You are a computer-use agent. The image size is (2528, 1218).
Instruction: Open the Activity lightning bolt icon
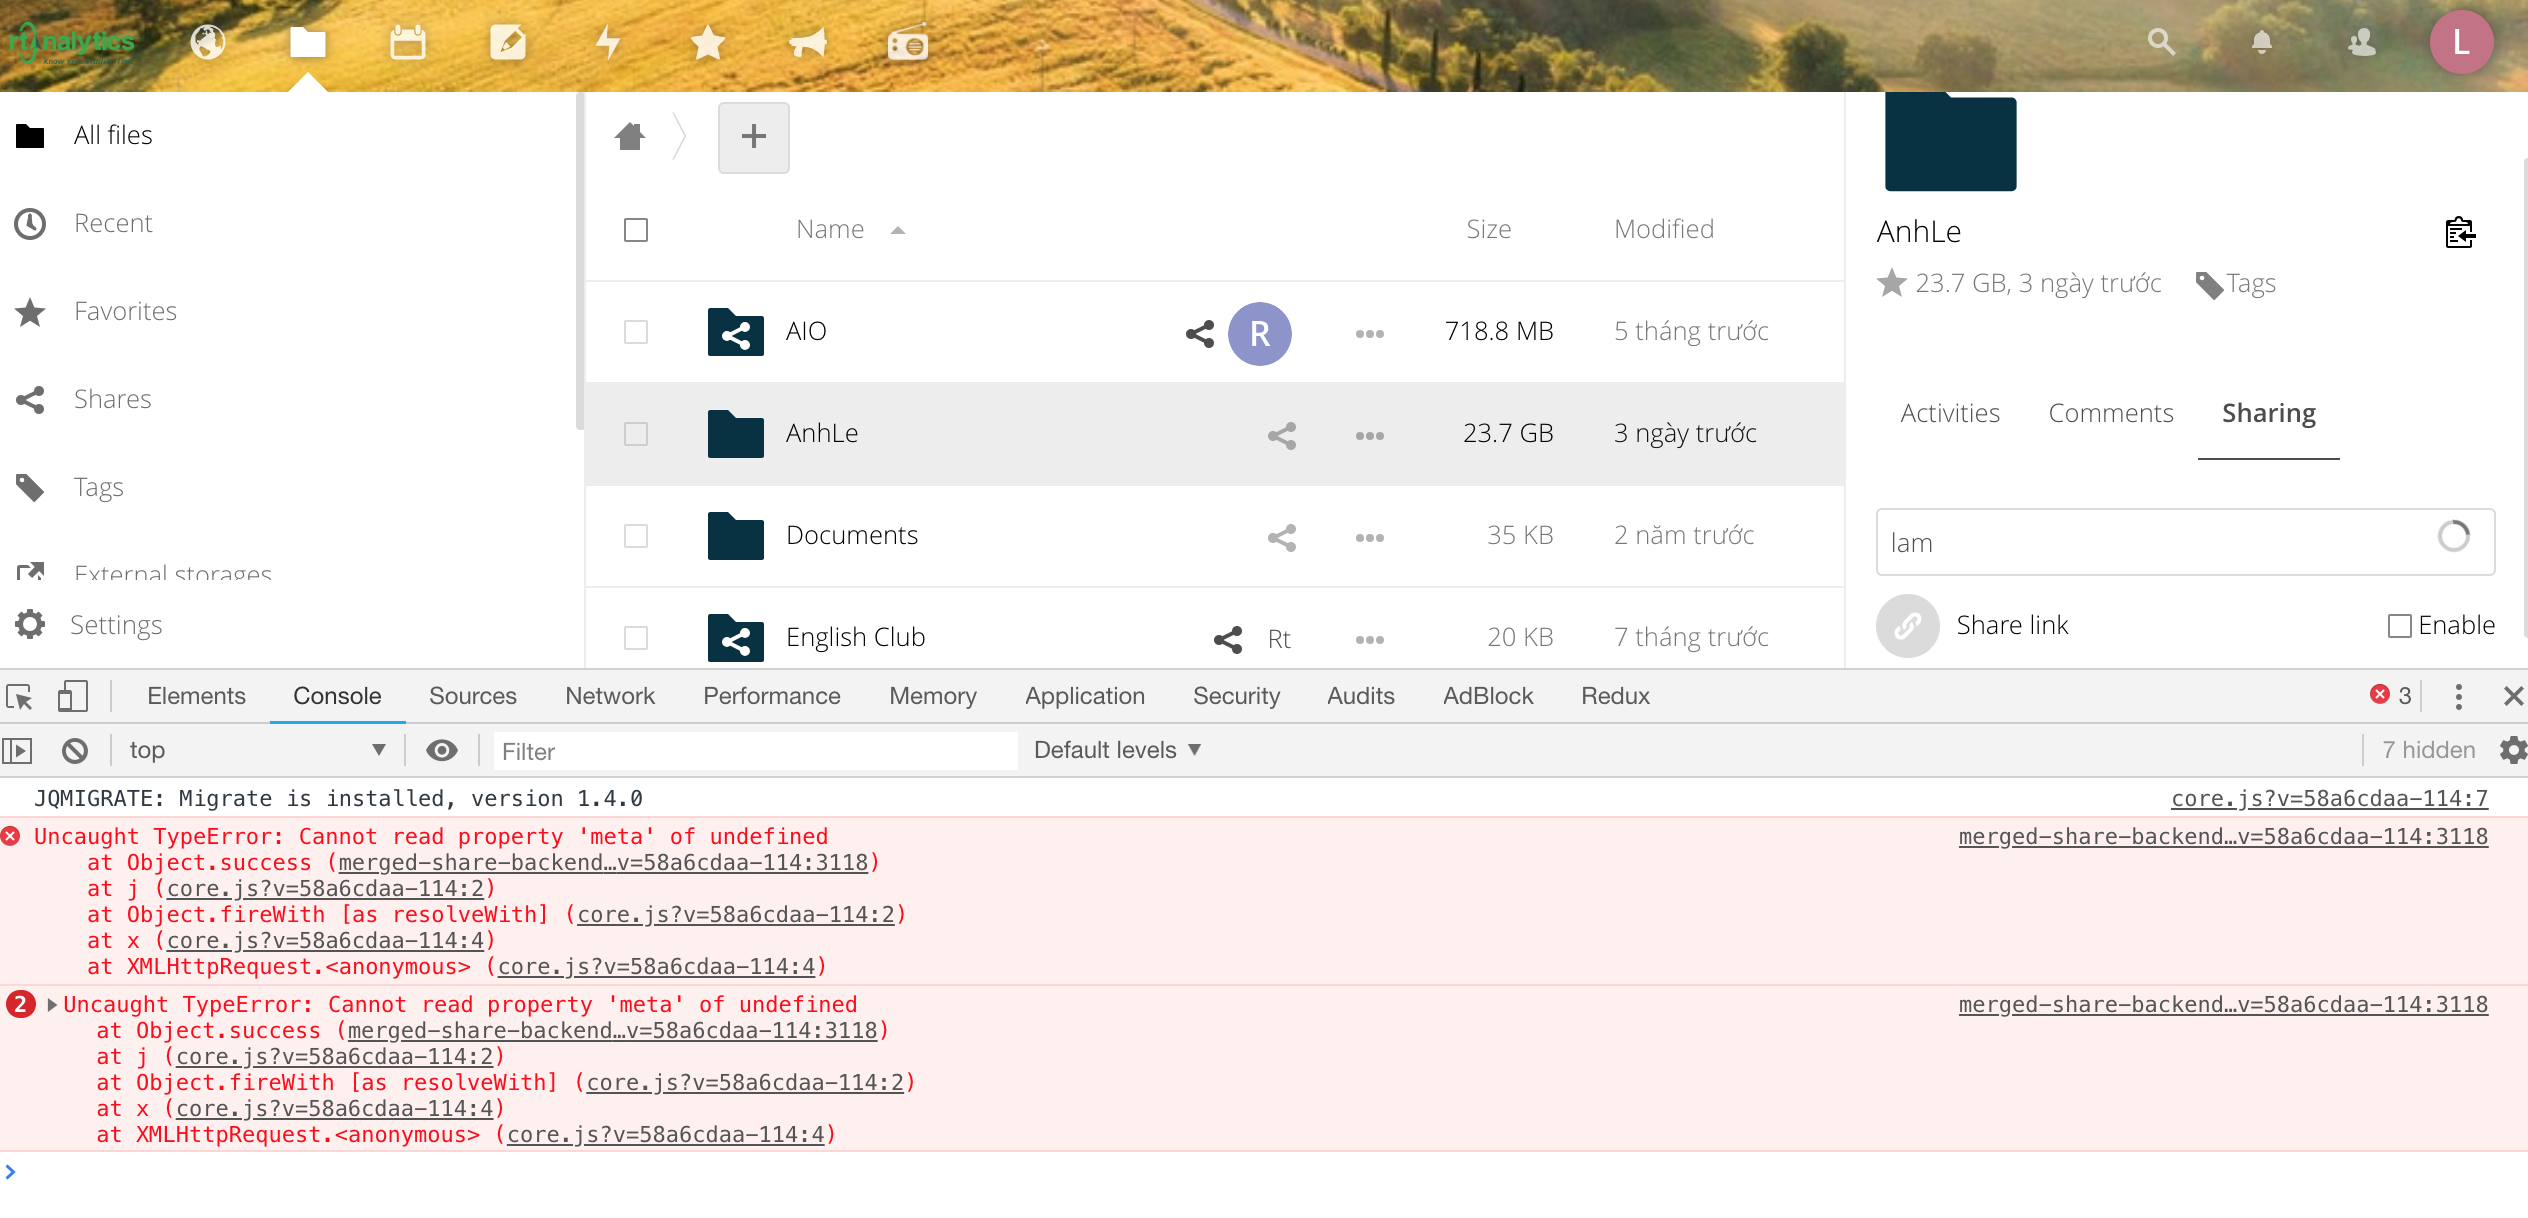tap(608, 43)
